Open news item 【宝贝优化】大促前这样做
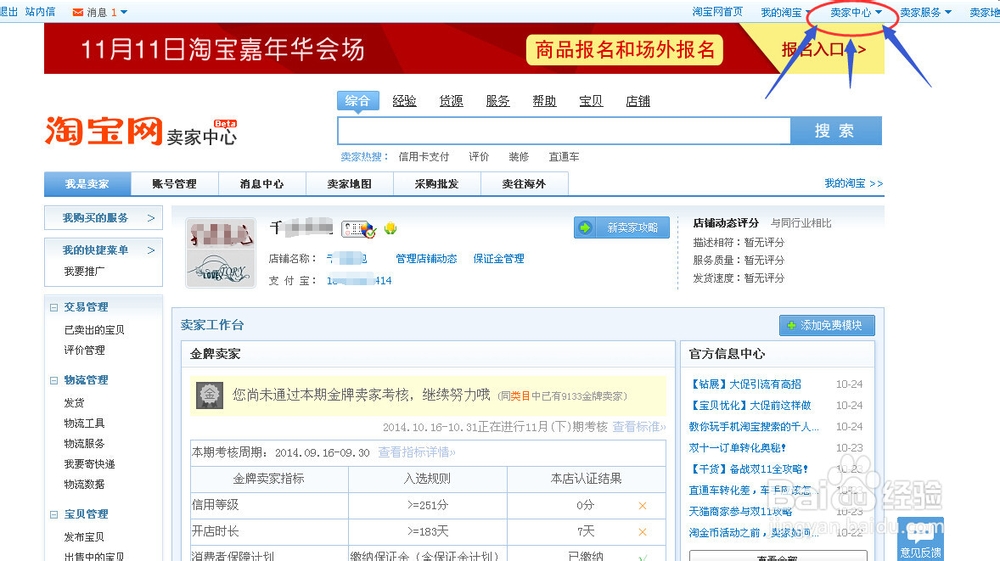The image size is (1000, 561). click(750, 405)
